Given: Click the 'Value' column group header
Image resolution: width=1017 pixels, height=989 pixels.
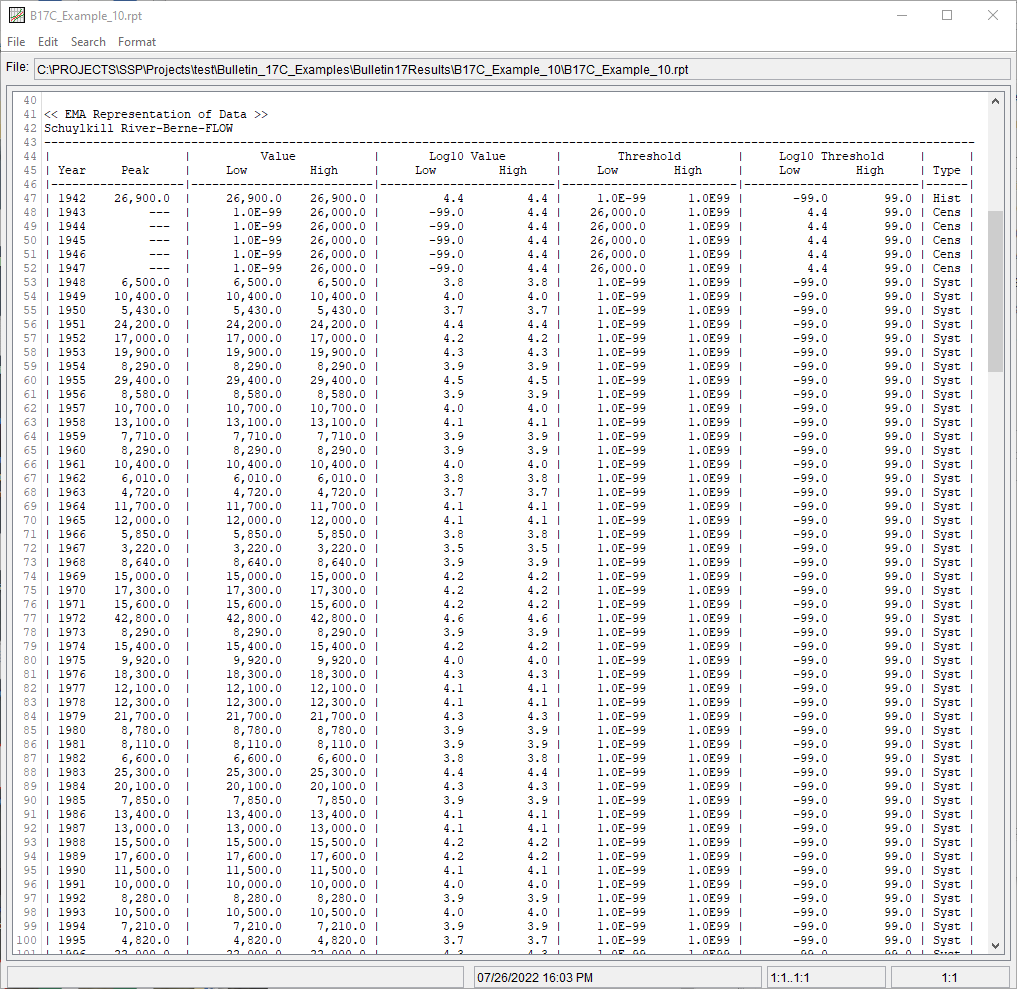Looking at the screenshot, I should point(278,156).
